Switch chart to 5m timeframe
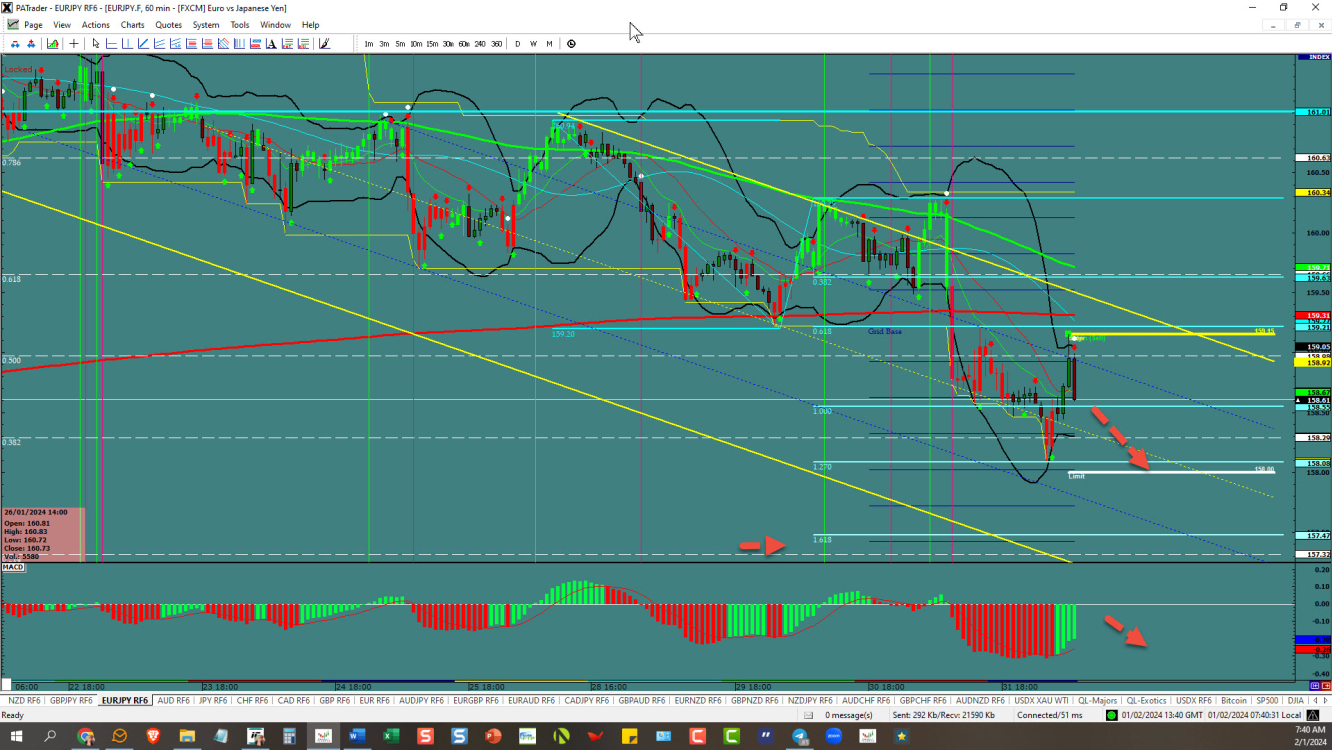The height and width of the screenshot is (750, 1332). 400,44
